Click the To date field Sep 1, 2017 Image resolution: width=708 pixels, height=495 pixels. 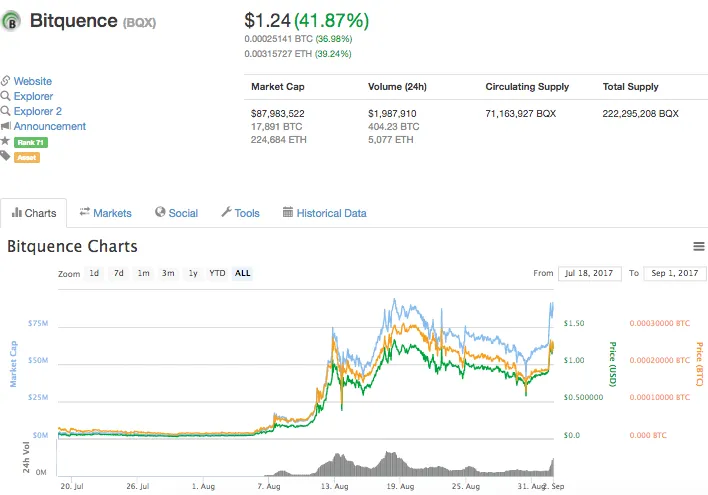[675, 273]
